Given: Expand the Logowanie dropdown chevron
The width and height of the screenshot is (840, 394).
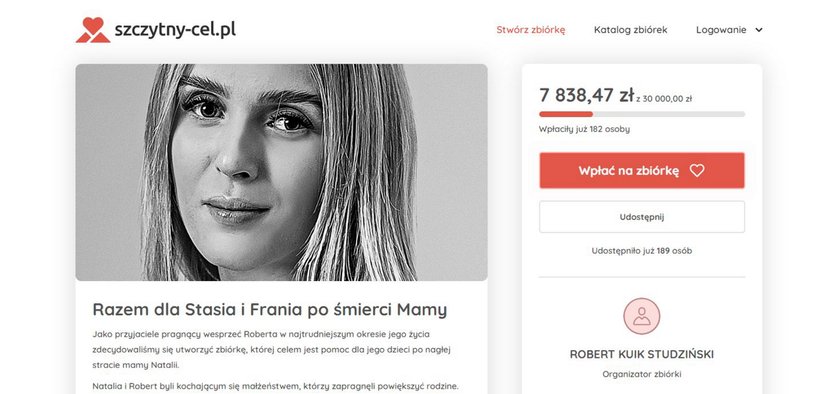Looking at the screenshot, I should (759, 30).
